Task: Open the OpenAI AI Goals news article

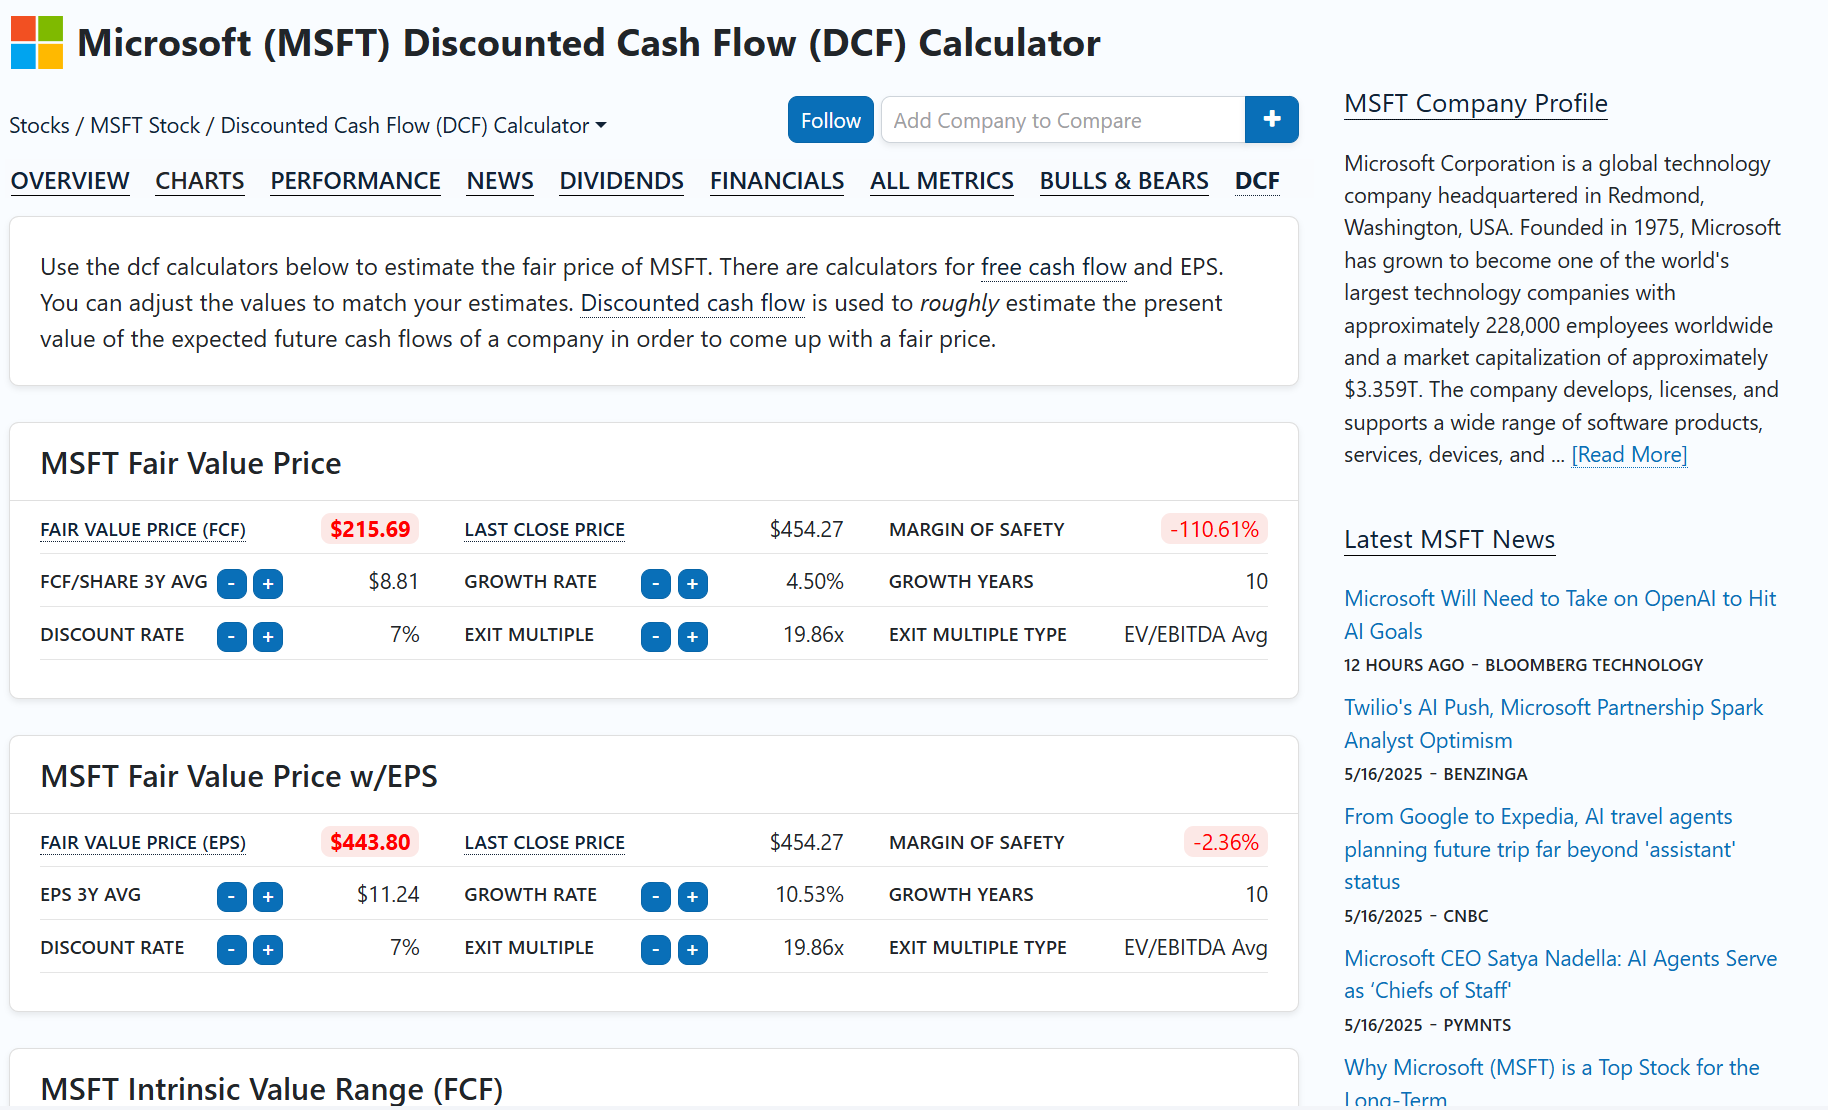Action: pos(1560,615)
